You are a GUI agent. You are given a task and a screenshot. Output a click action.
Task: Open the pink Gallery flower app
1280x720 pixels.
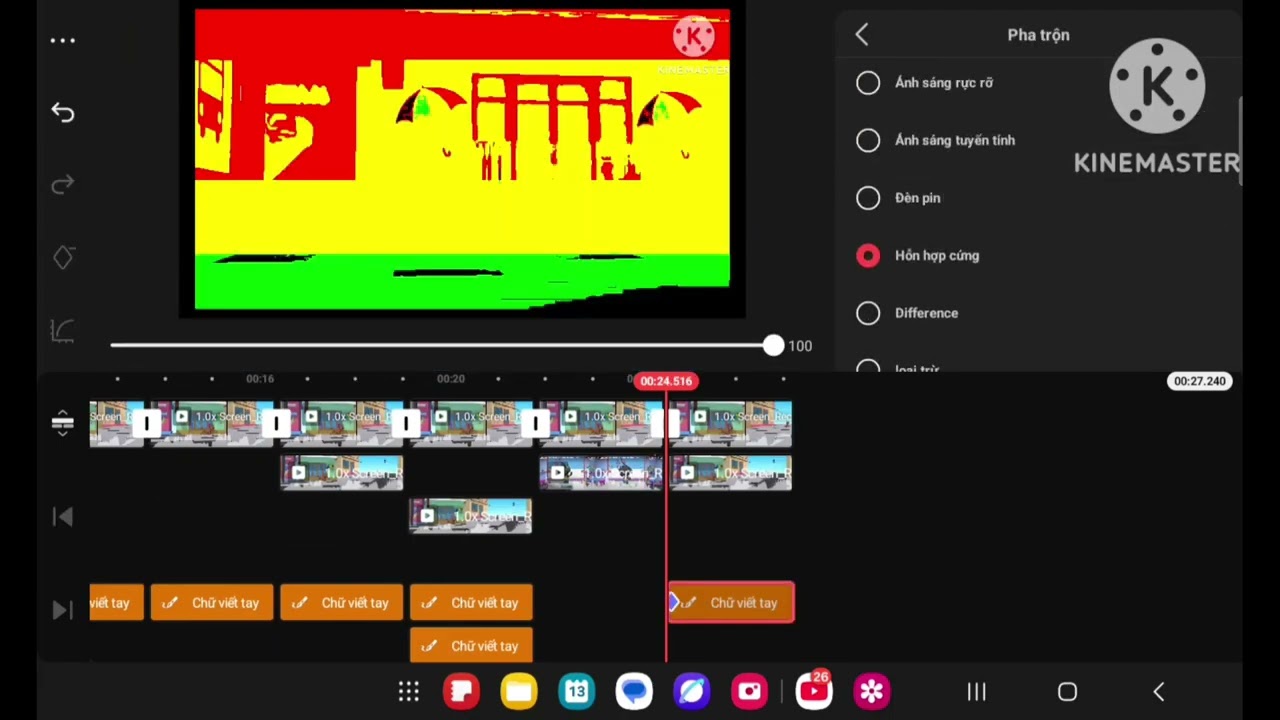(x=872, y=691)
